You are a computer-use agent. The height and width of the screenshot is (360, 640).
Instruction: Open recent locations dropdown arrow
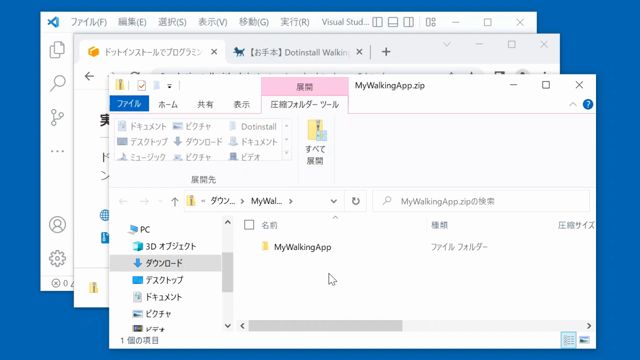[x=160, y=201]
